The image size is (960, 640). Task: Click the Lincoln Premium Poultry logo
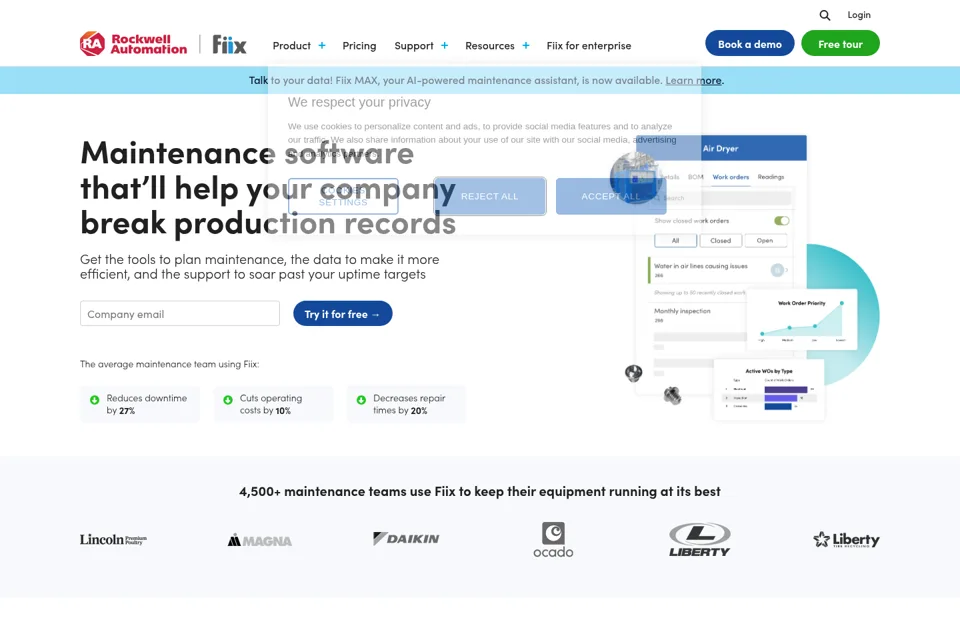(113, 540)
